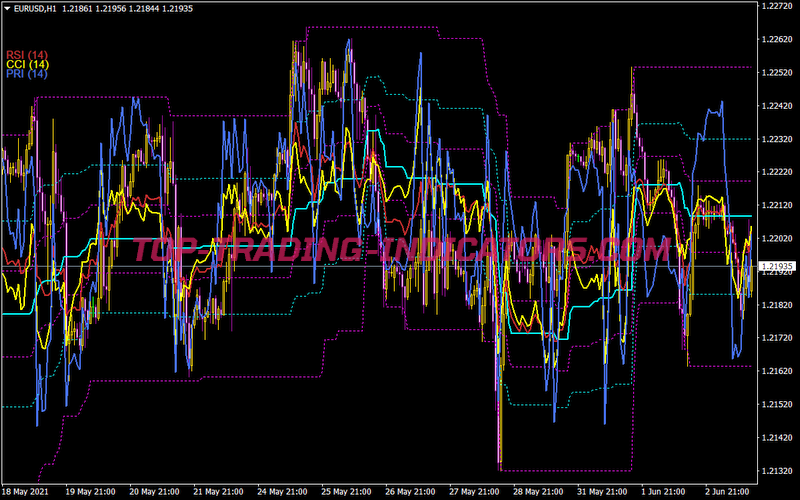800x500 pixels.
Task: Click the 1.22020 price axis label
Action: click(x=778, y=238)
